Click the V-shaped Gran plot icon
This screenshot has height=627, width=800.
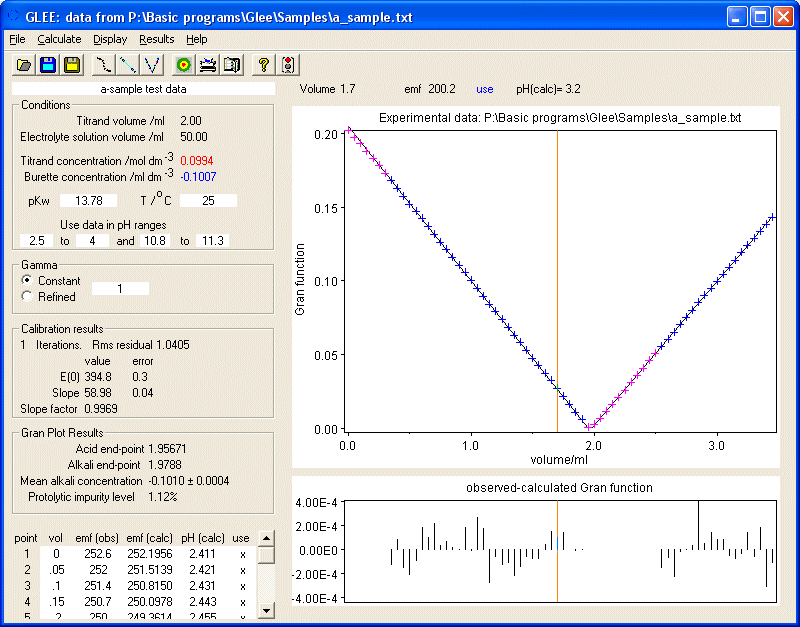point(151,65)
